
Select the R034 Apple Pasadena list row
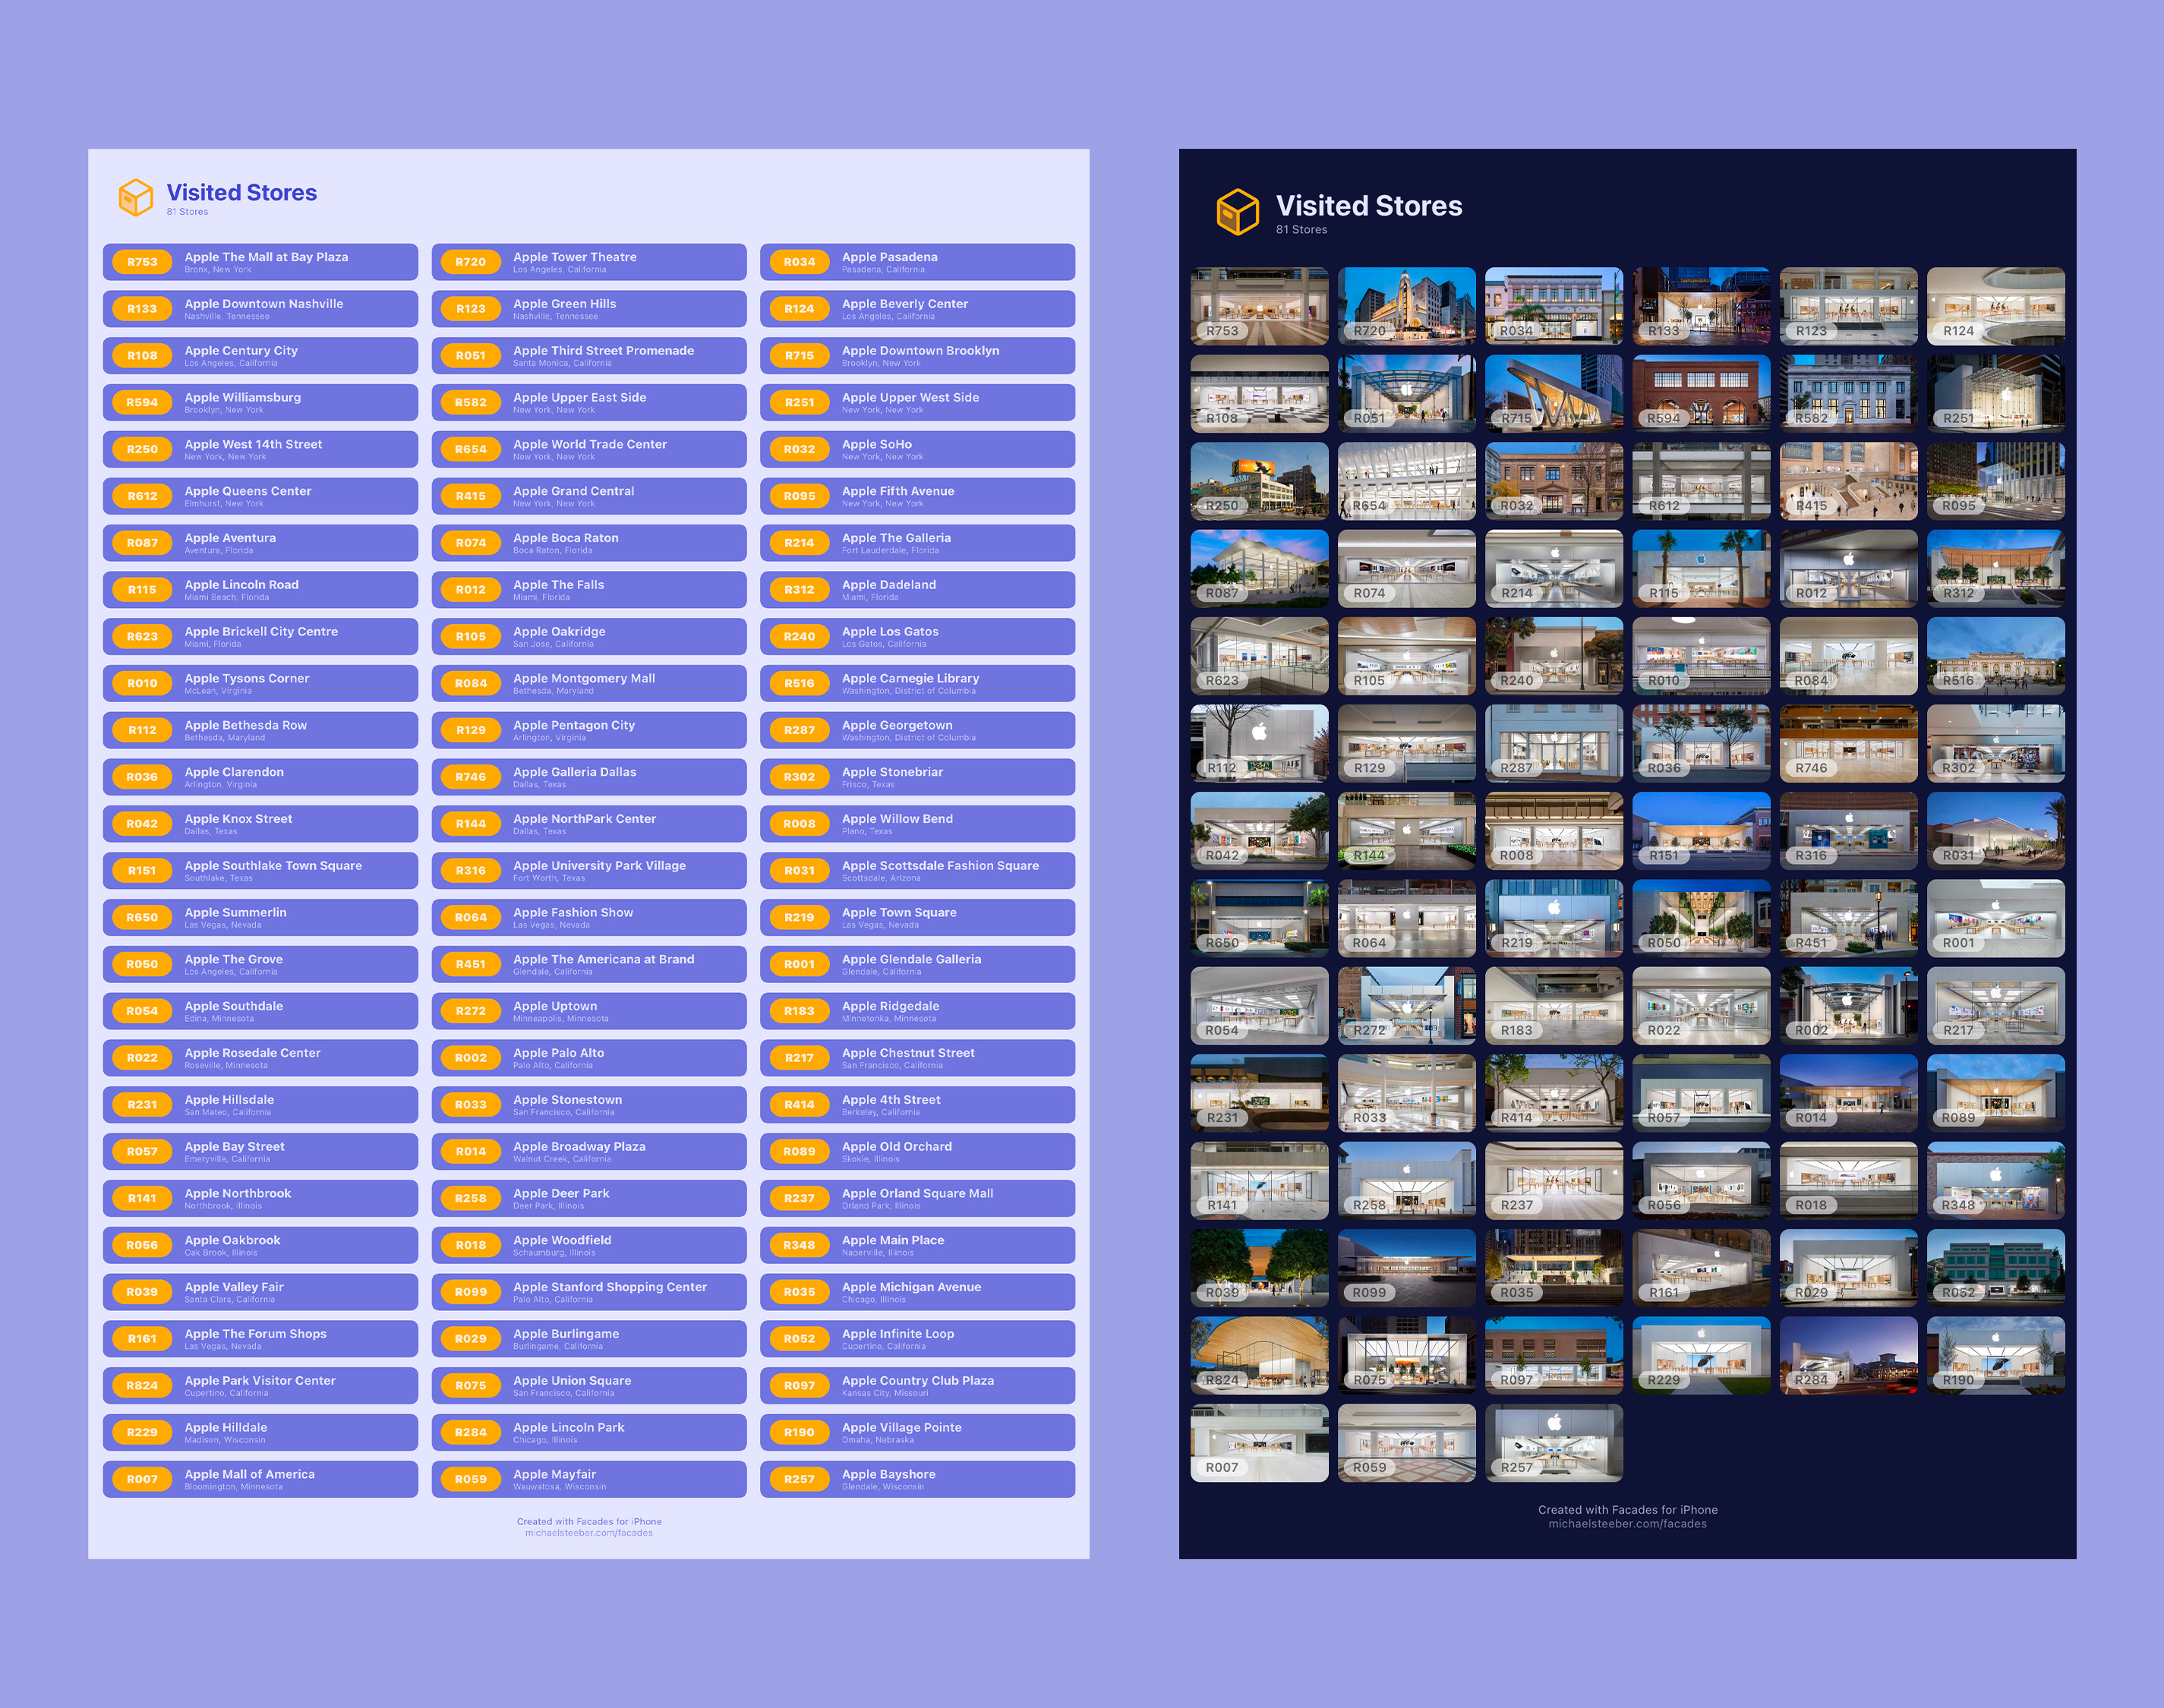coord(917,262)
